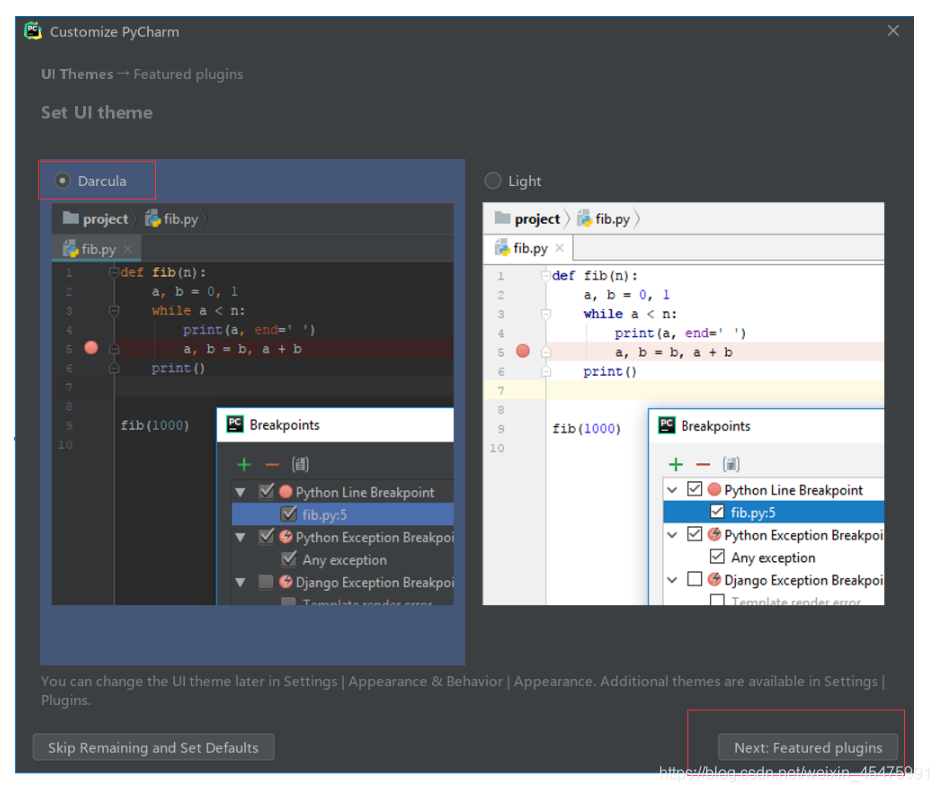
Task: Click Django Exception Breakpoint lightning icon in Light list
Action: click(714, 579)
